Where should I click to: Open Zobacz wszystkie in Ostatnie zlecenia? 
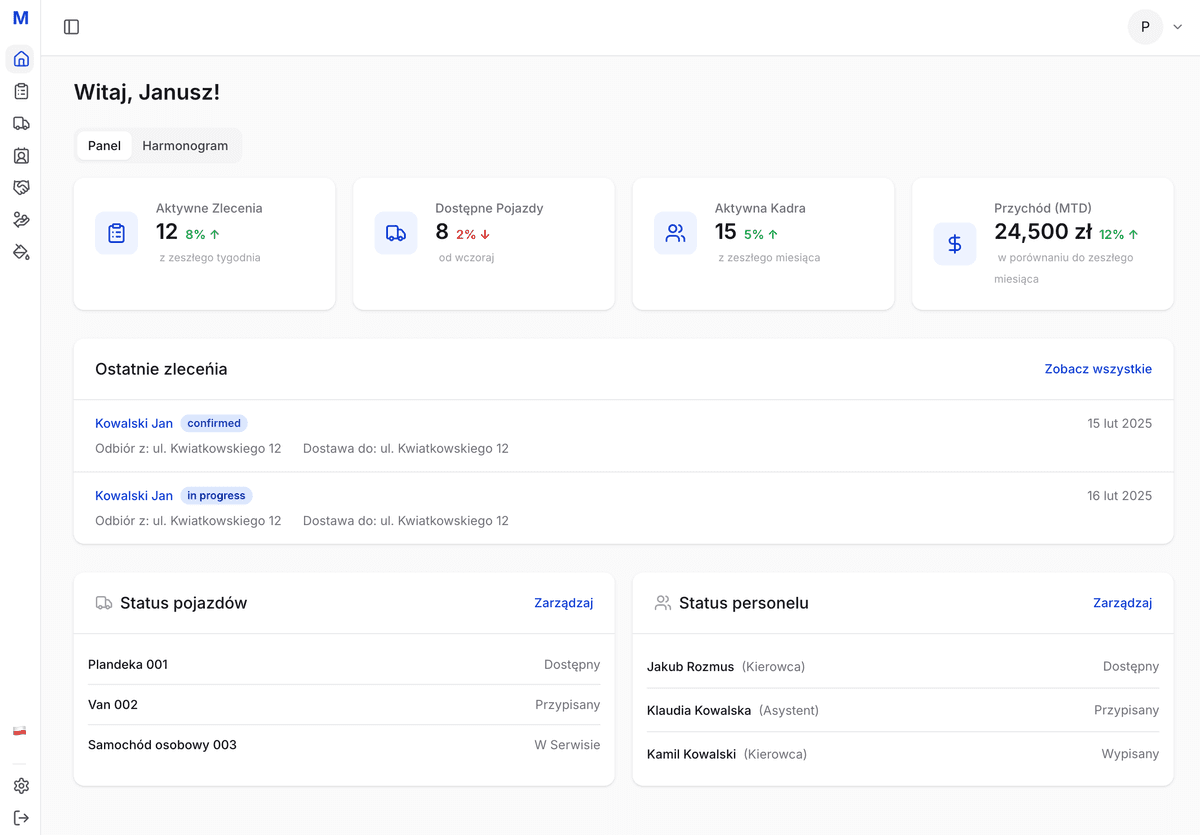[x=1098, y=369]
